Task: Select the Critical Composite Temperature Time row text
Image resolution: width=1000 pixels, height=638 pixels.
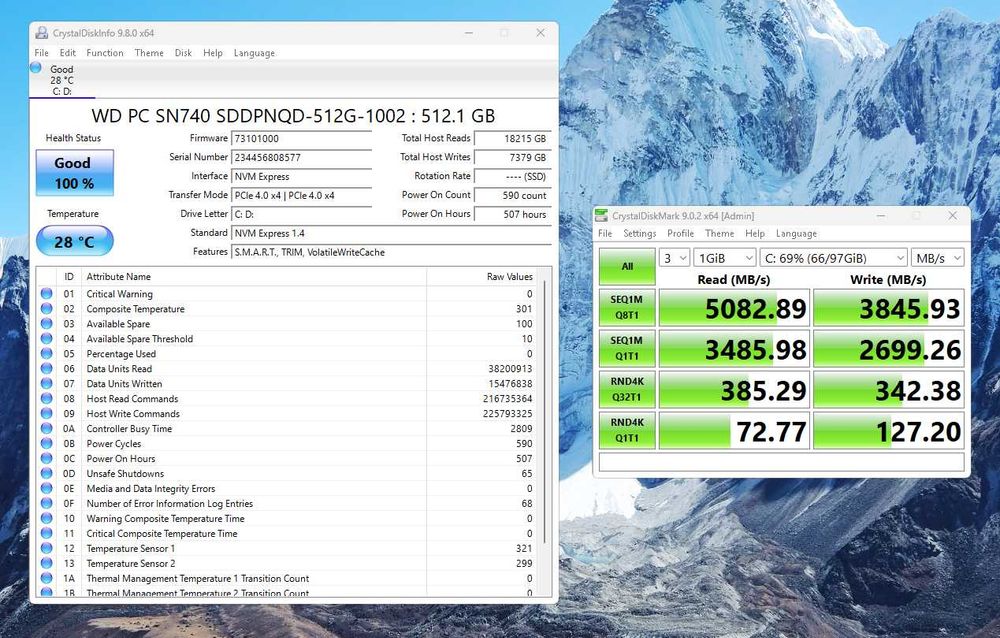Action: point(162,533)
